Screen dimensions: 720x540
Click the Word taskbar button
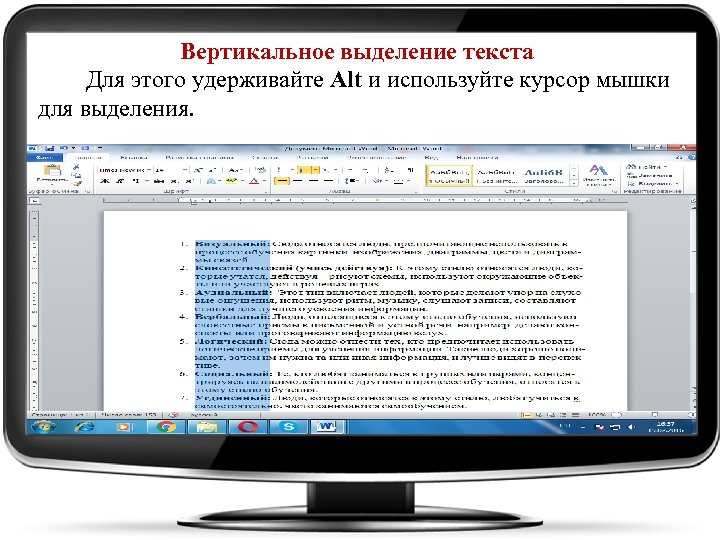pyautogui.click(x=326, y=427)
